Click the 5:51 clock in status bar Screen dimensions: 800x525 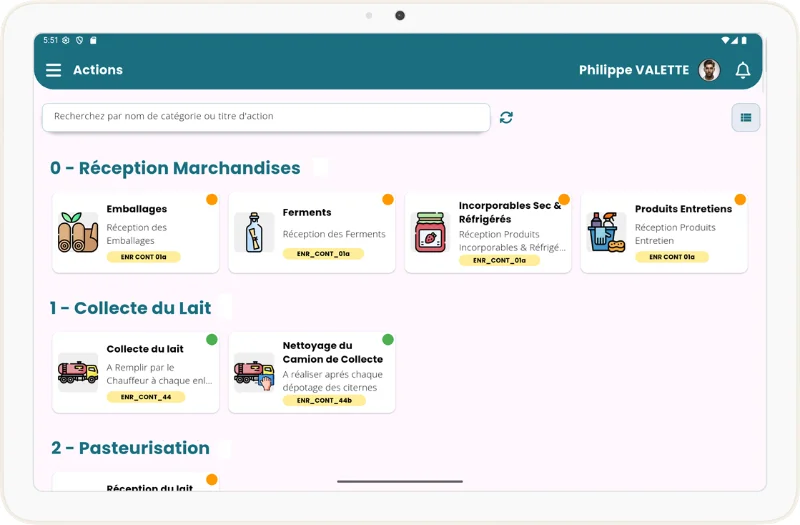(x=51, y=40)
